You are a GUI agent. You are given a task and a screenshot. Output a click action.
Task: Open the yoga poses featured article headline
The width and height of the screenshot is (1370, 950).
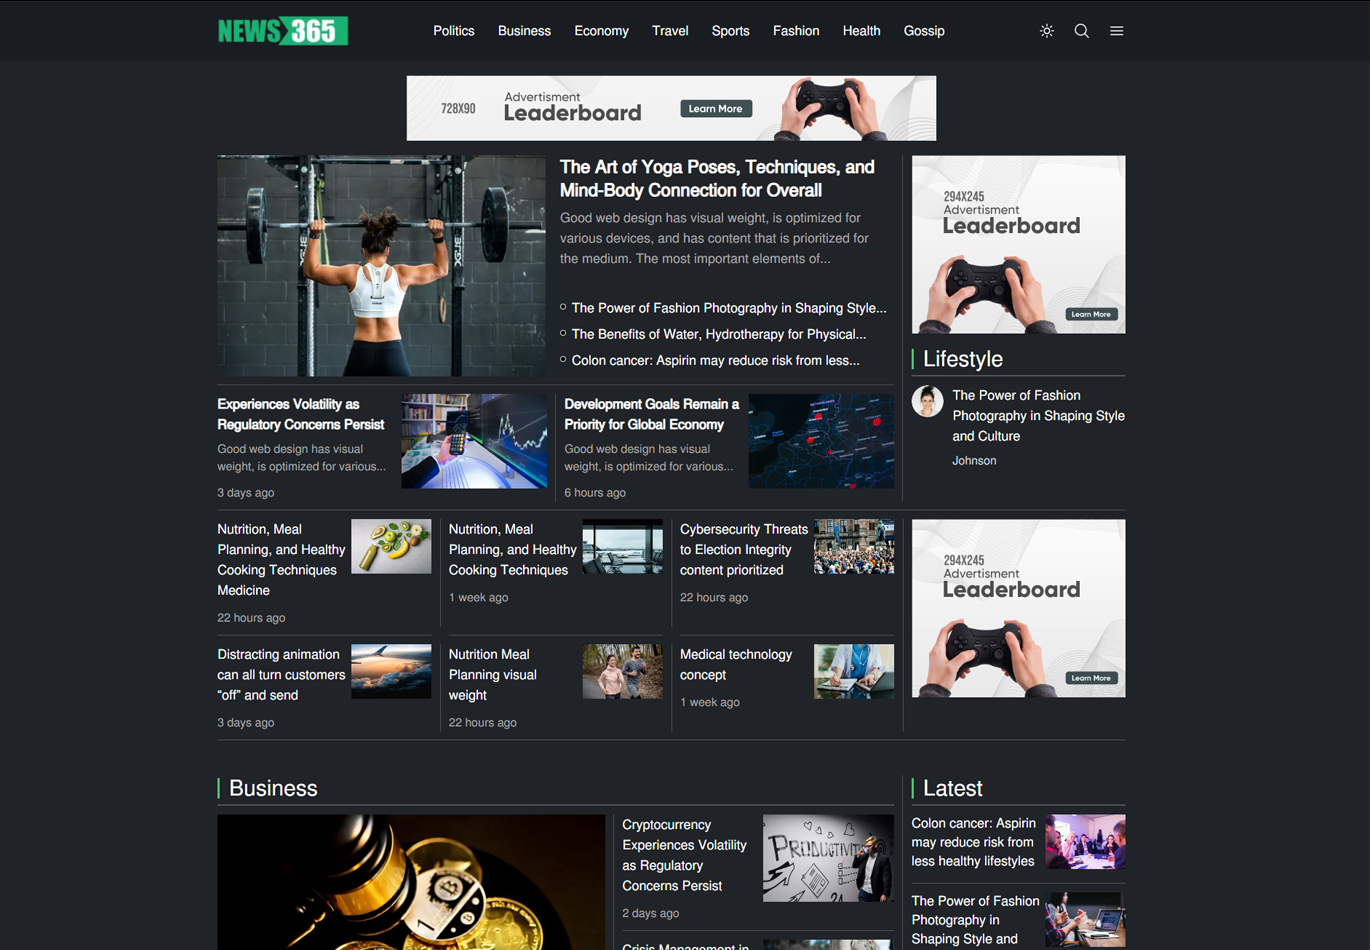[716, 178]
